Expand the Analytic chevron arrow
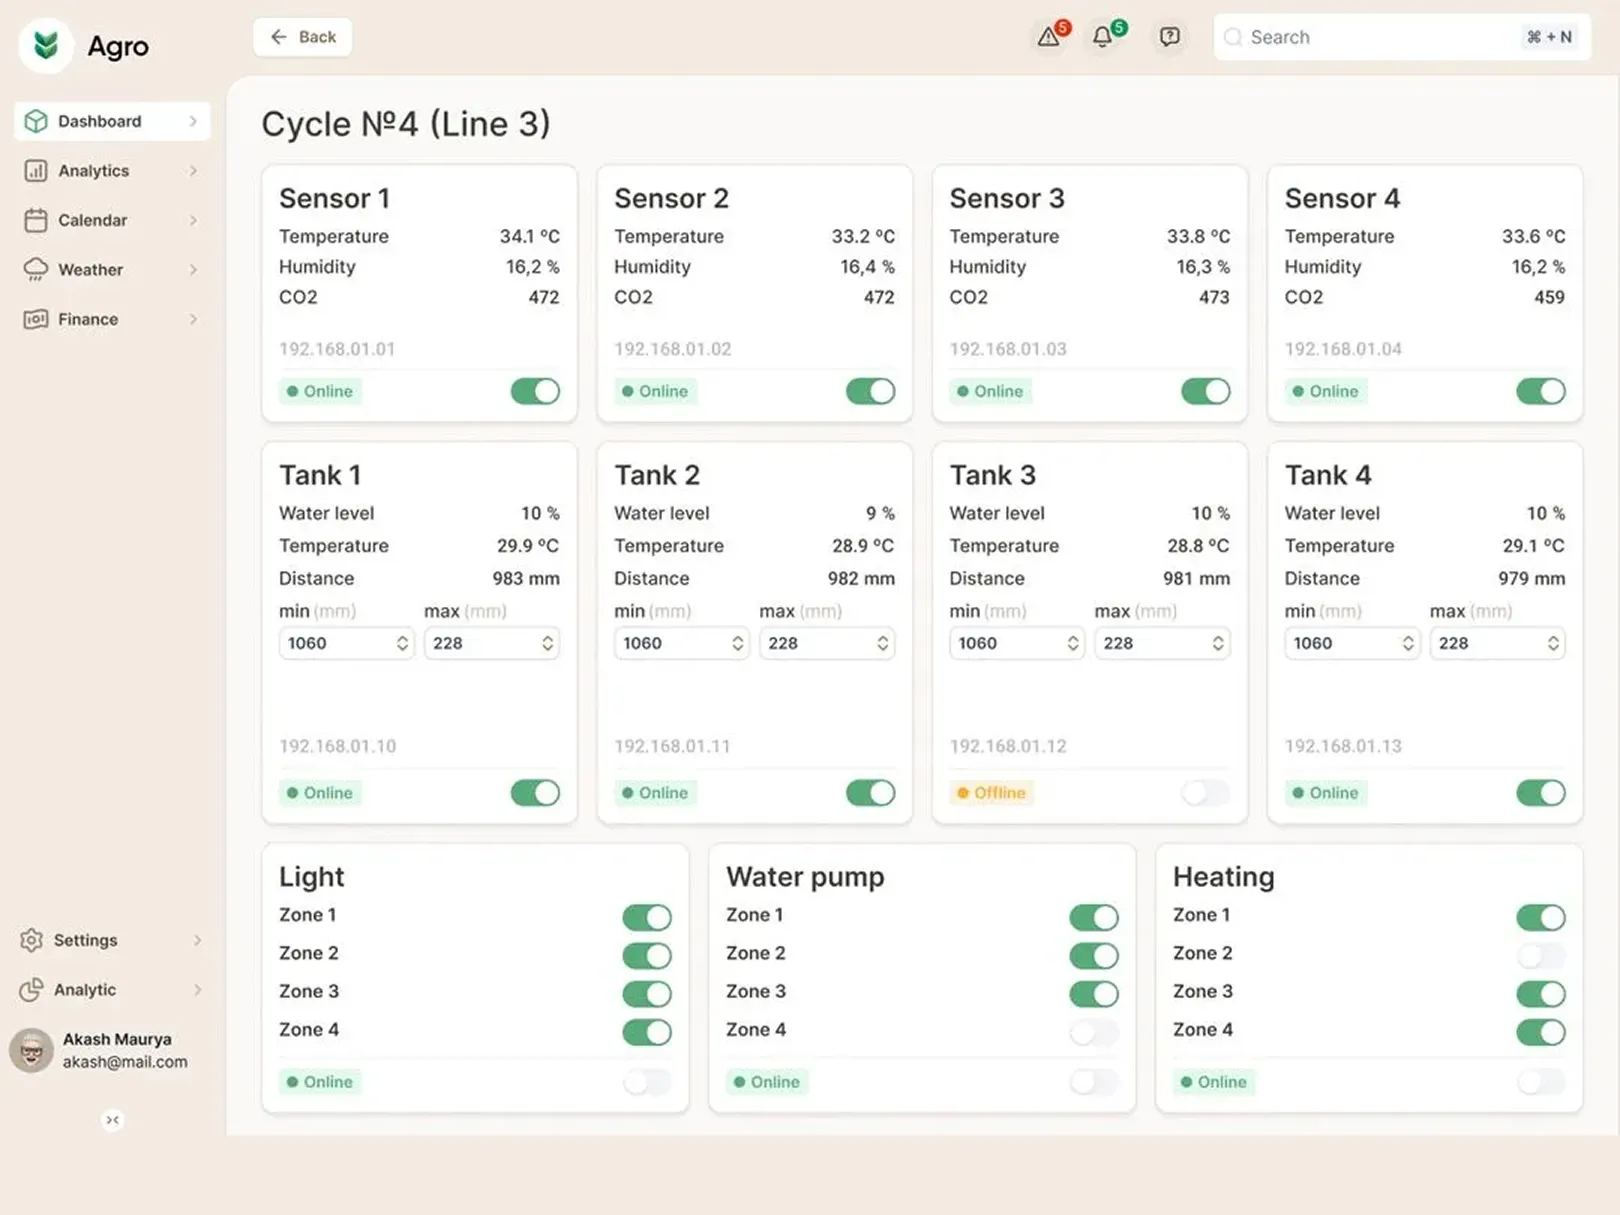 click(x=197, y=990)
